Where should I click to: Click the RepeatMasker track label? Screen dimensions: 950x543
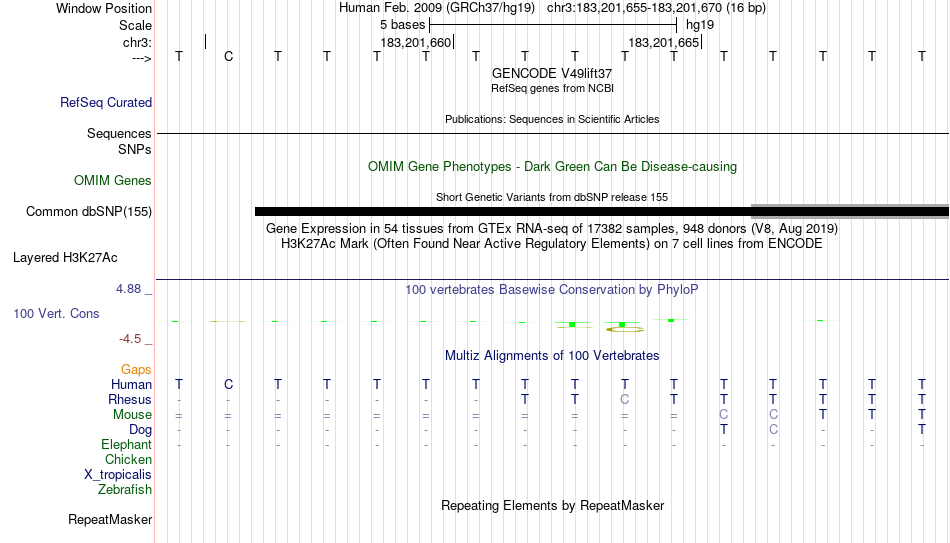[x=110, y=519]
